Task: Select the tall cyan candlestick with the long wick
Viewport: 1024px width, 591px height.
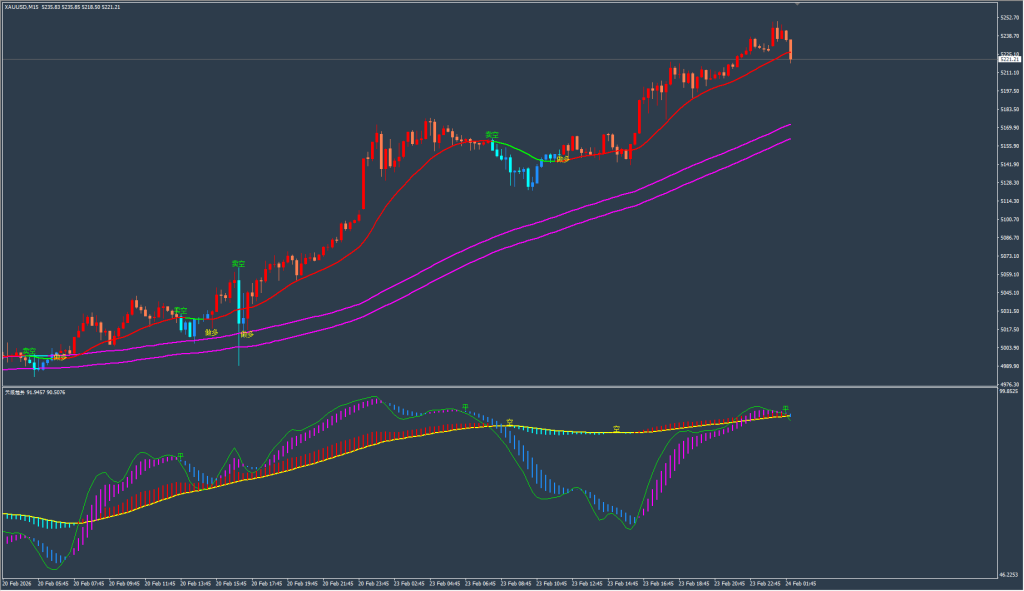Action: [239, 310]
